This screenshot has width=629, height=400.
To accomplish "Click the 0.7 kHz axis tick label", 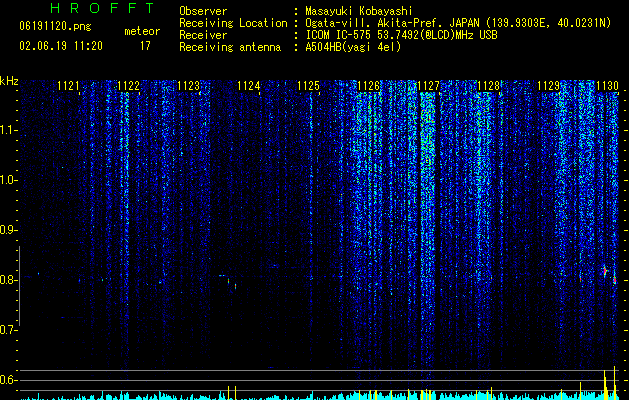I will point(8,330).
